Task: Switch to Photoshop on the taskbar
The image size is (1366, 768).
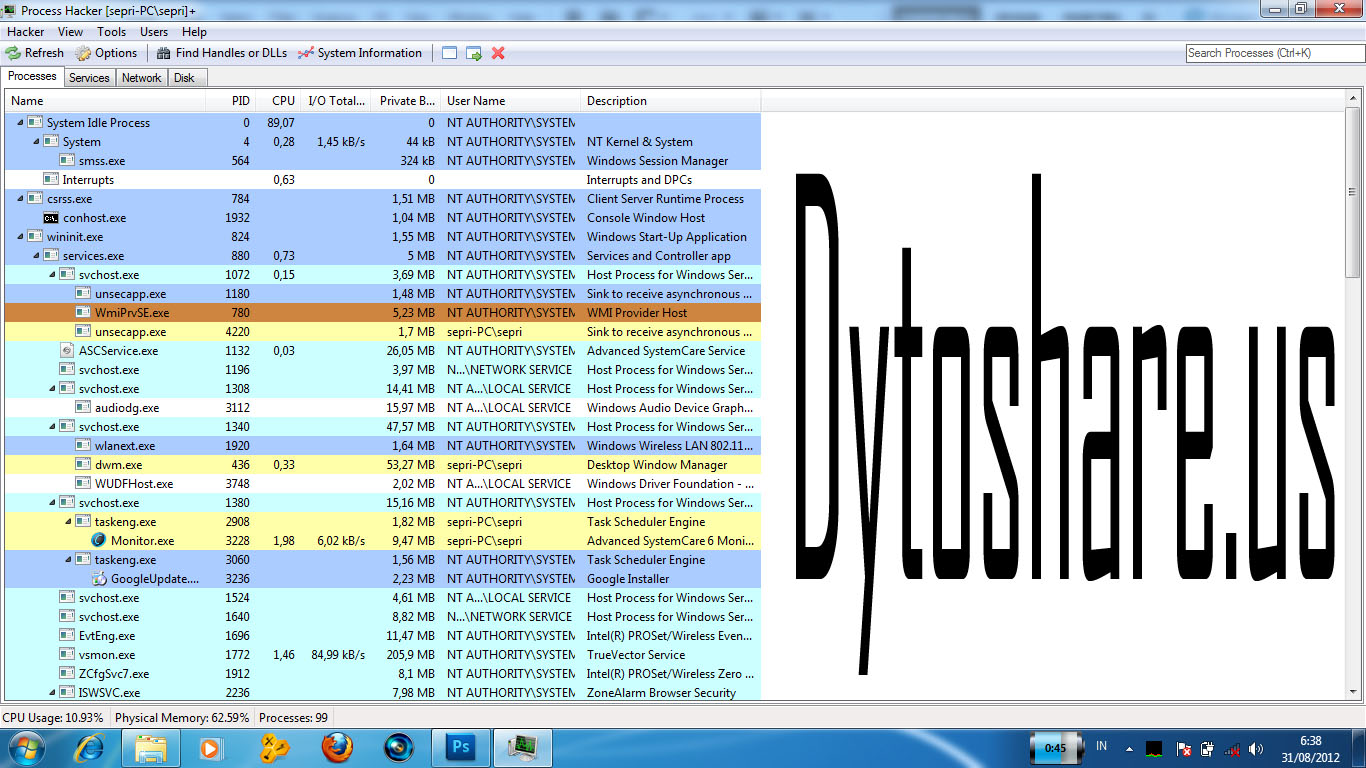Action: (461, 748)
